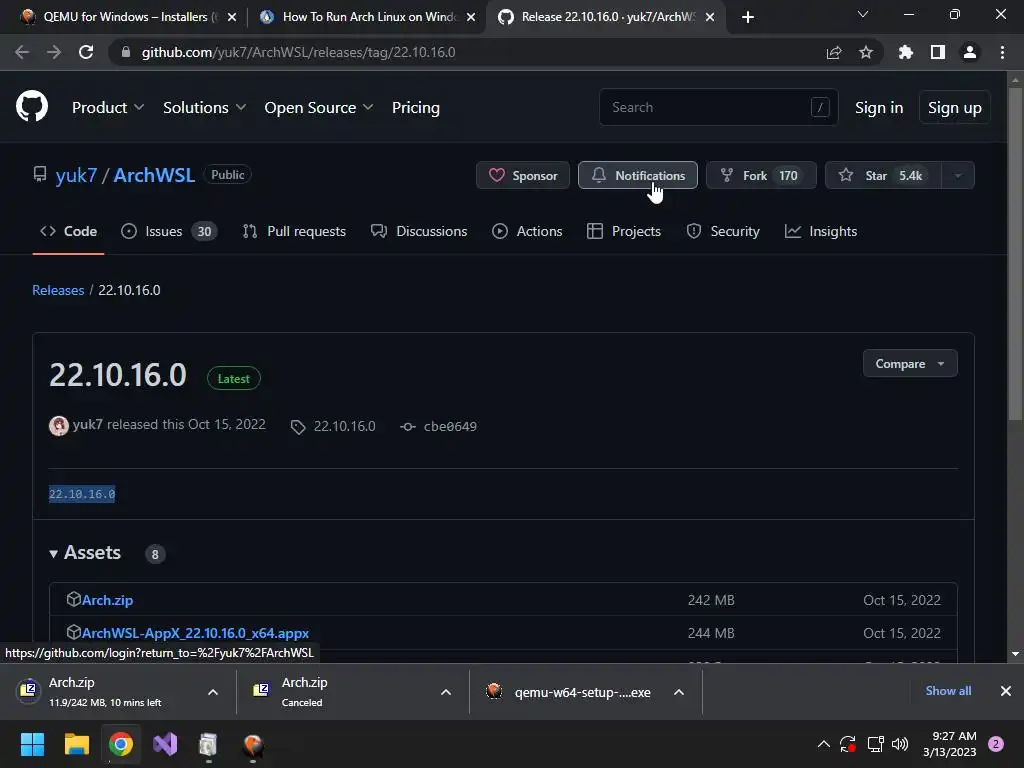The height and width of the screenshot is (768, 1024).
Task: Open the Star list dropdown arrow
Action: (958, 175)
